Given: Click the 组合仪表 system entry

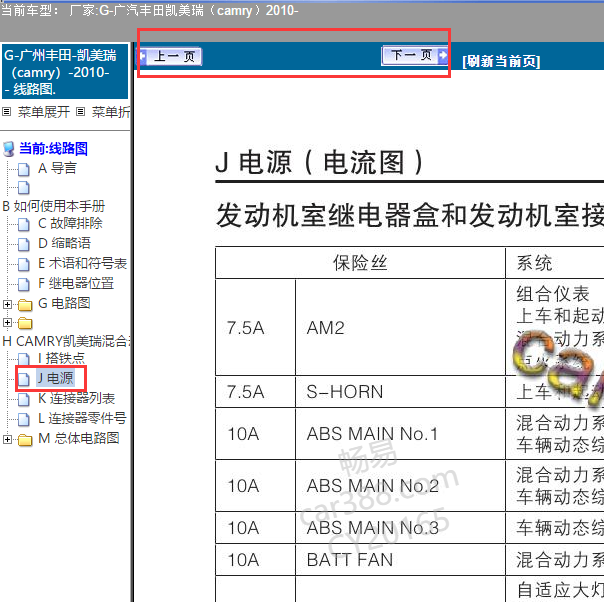Looking at the screenshot, I should coord(552,294).
